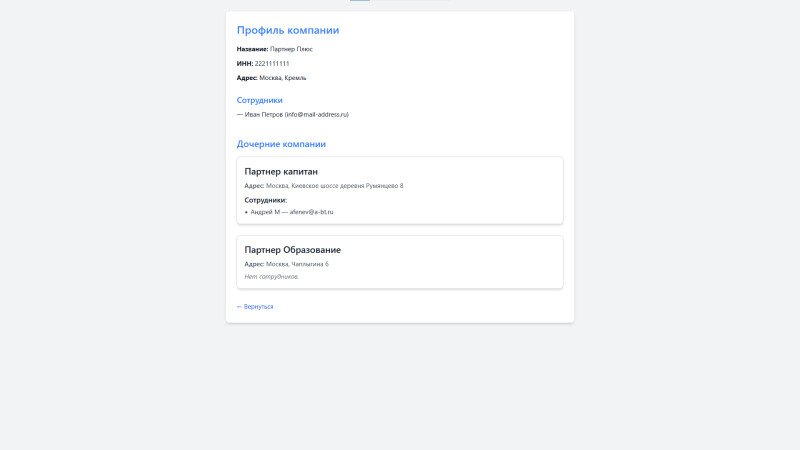
Task: Click the "← Вернуться" back link
Action: [x=255, y=307]
